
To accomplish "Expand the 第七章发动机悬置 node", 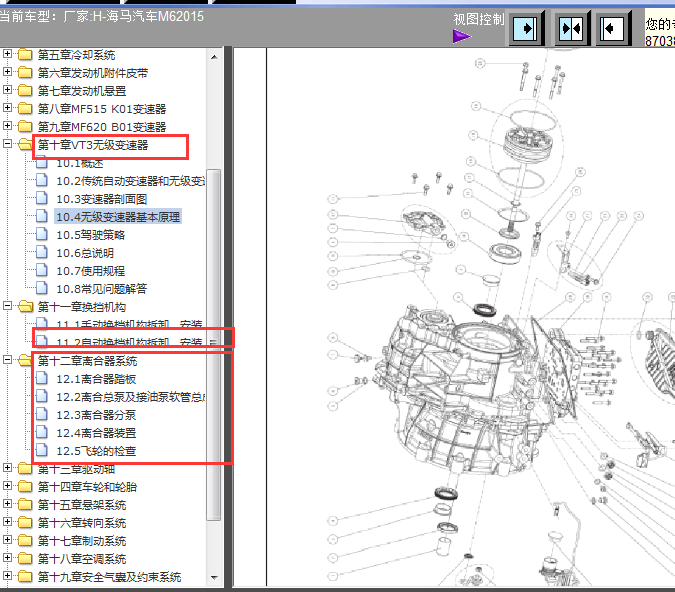I will coord(7,90).
